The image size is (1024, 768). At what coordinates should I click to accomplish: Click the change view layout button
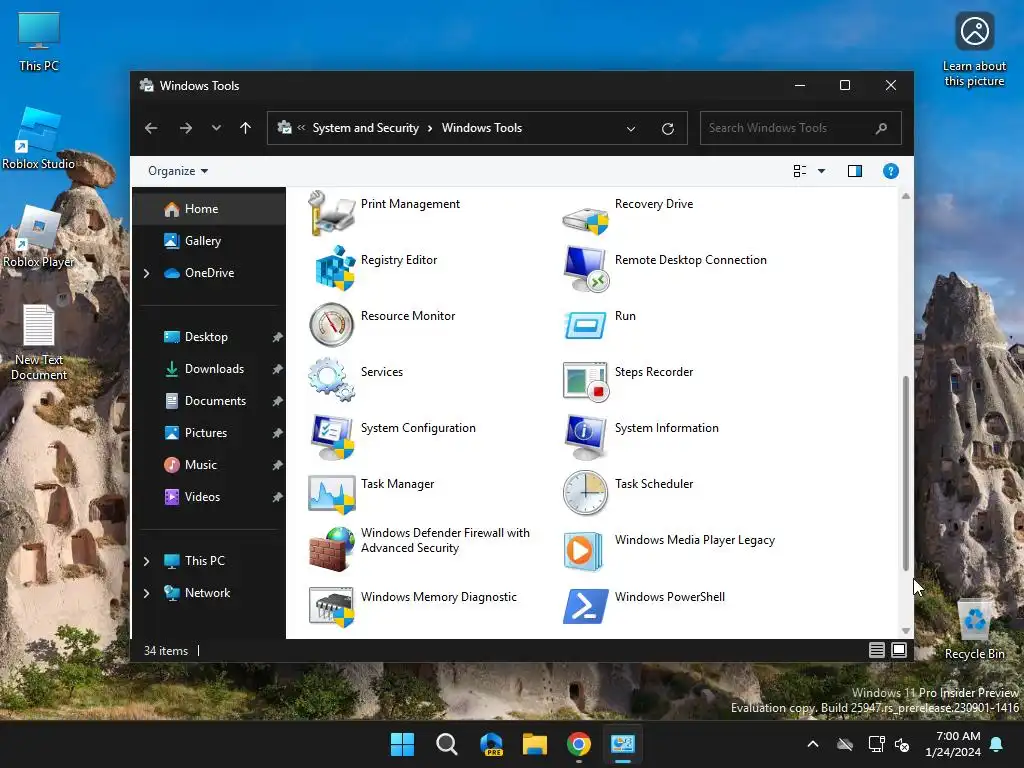tap(799, 171)
